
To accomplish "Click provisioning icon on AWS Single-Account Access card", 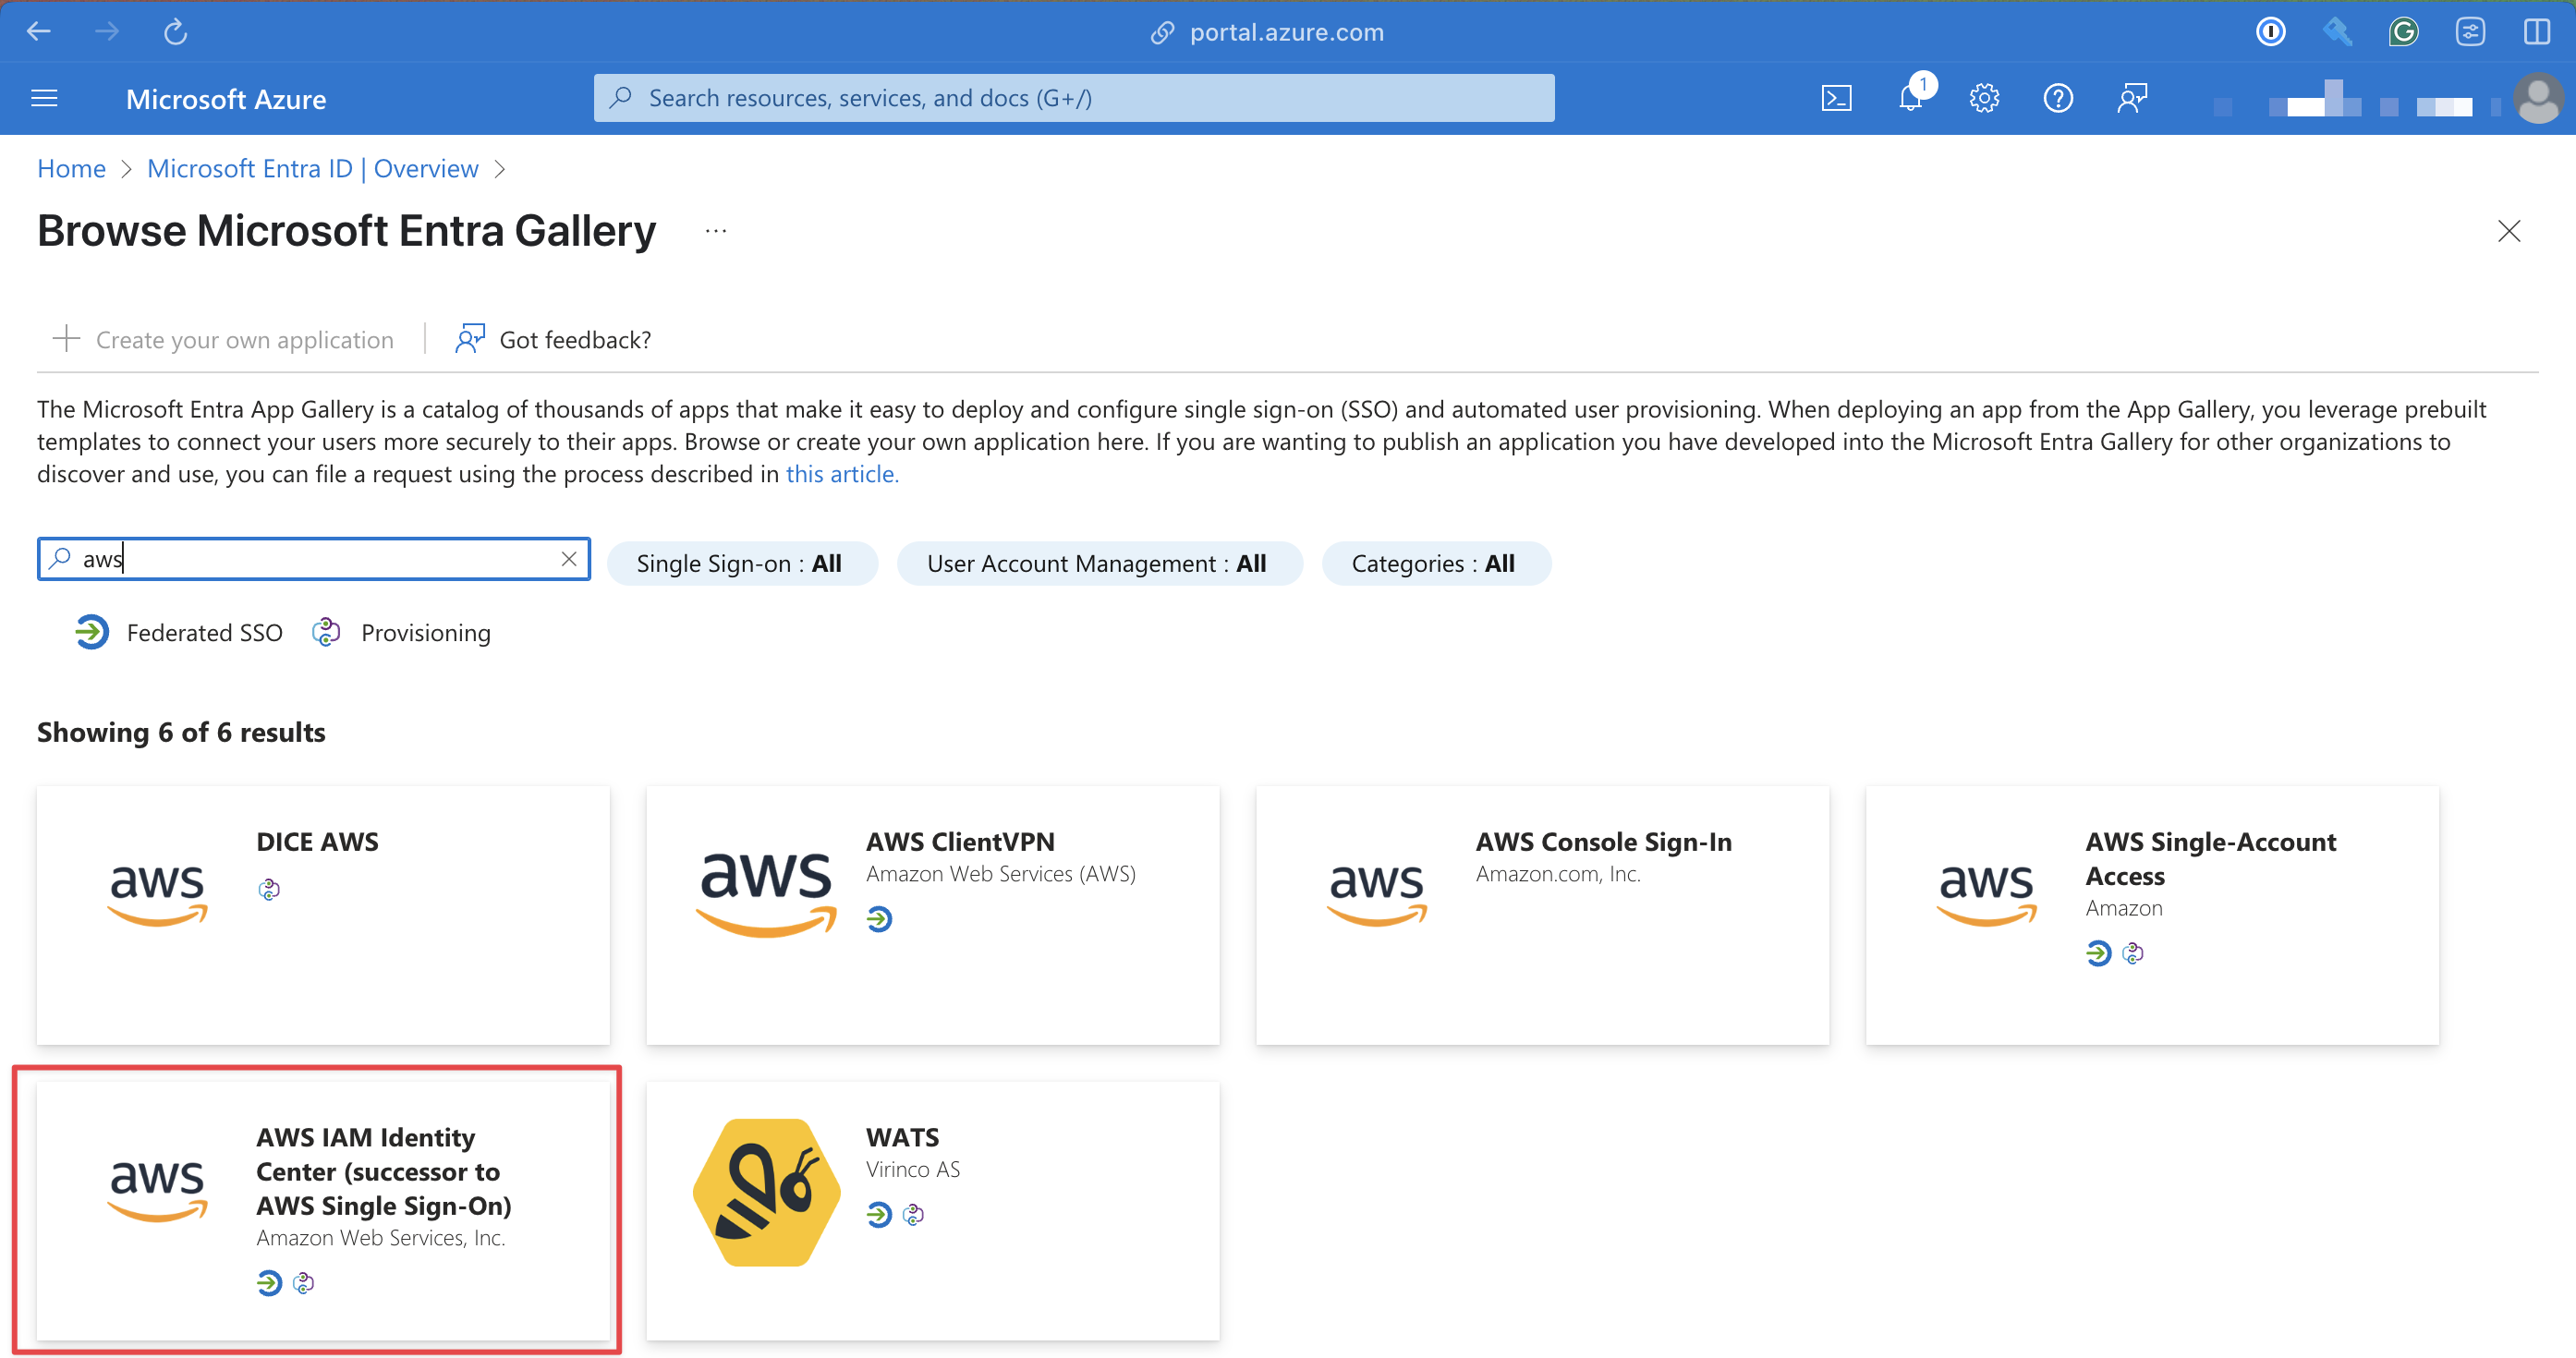I will click(x=2133, y=953).
